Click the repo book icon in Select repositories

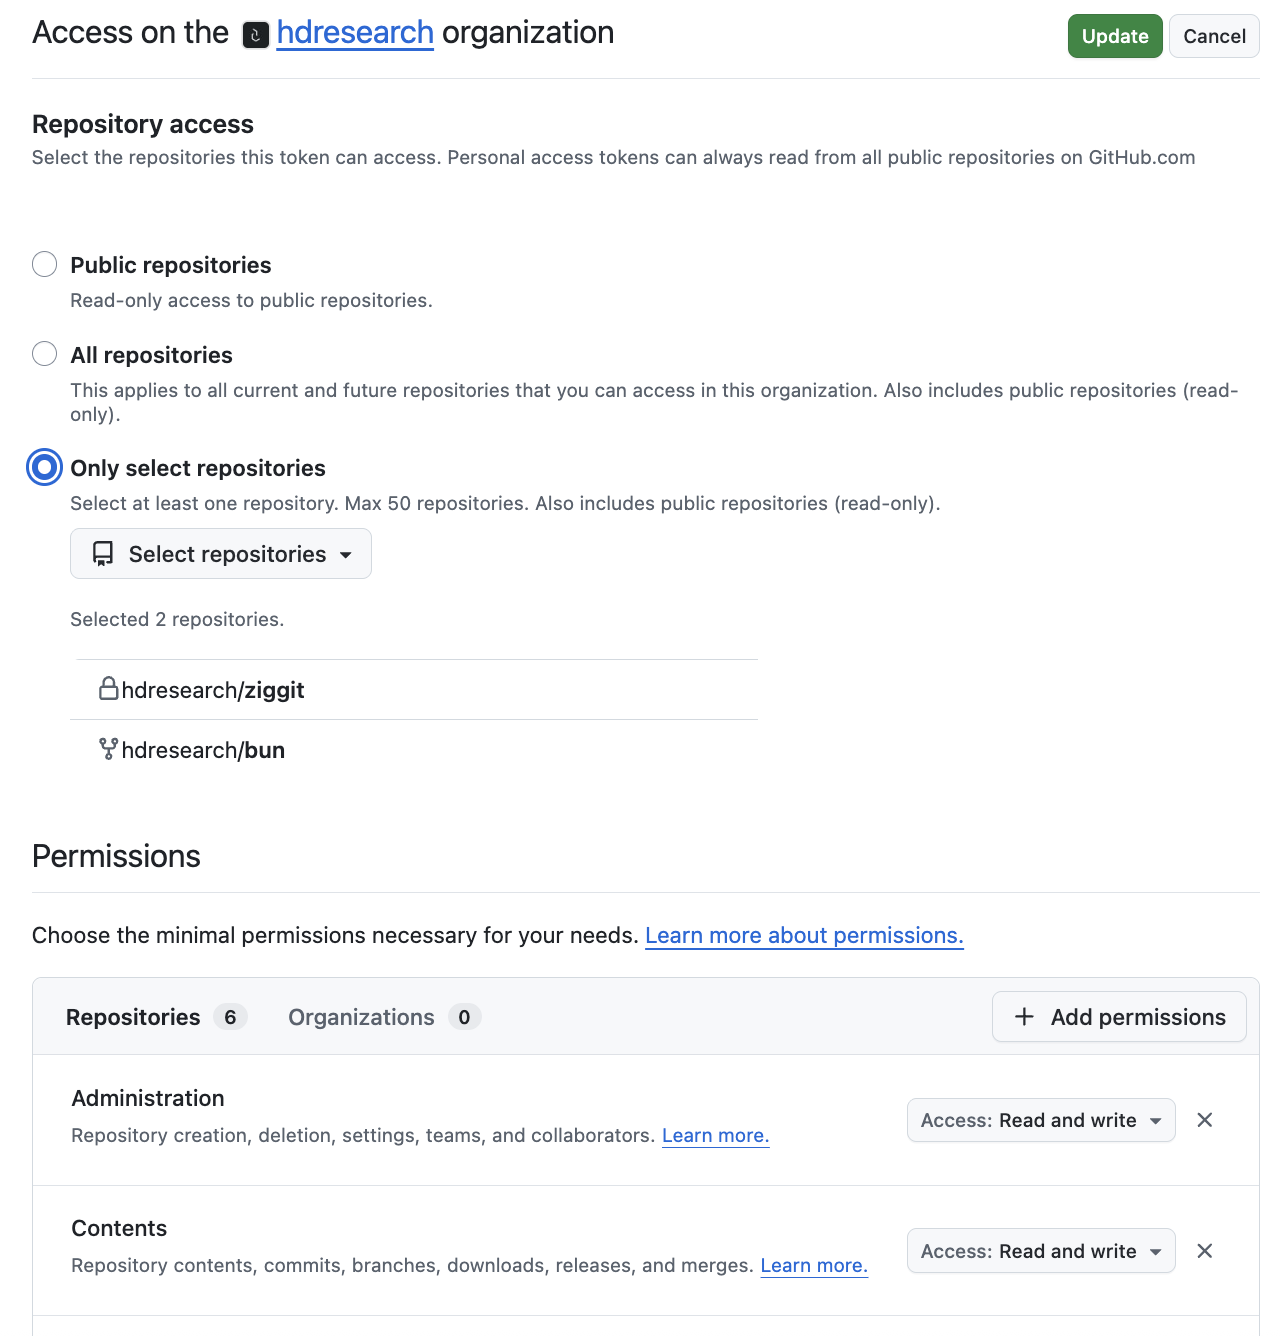[103, 553]
